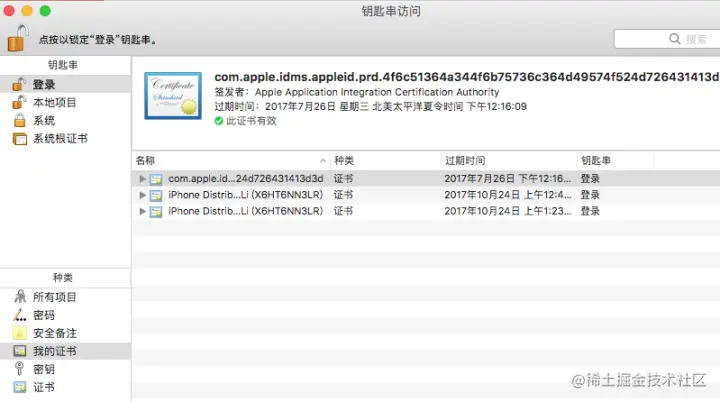Select com.apple.id...24d726431413d3d row name
The height and width of the screenshot is (402, 720).
246,178
